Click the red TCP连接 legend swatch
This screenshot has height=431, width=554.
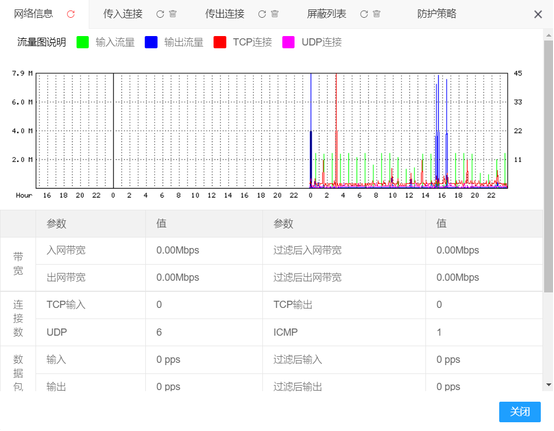tap(220, 42)
